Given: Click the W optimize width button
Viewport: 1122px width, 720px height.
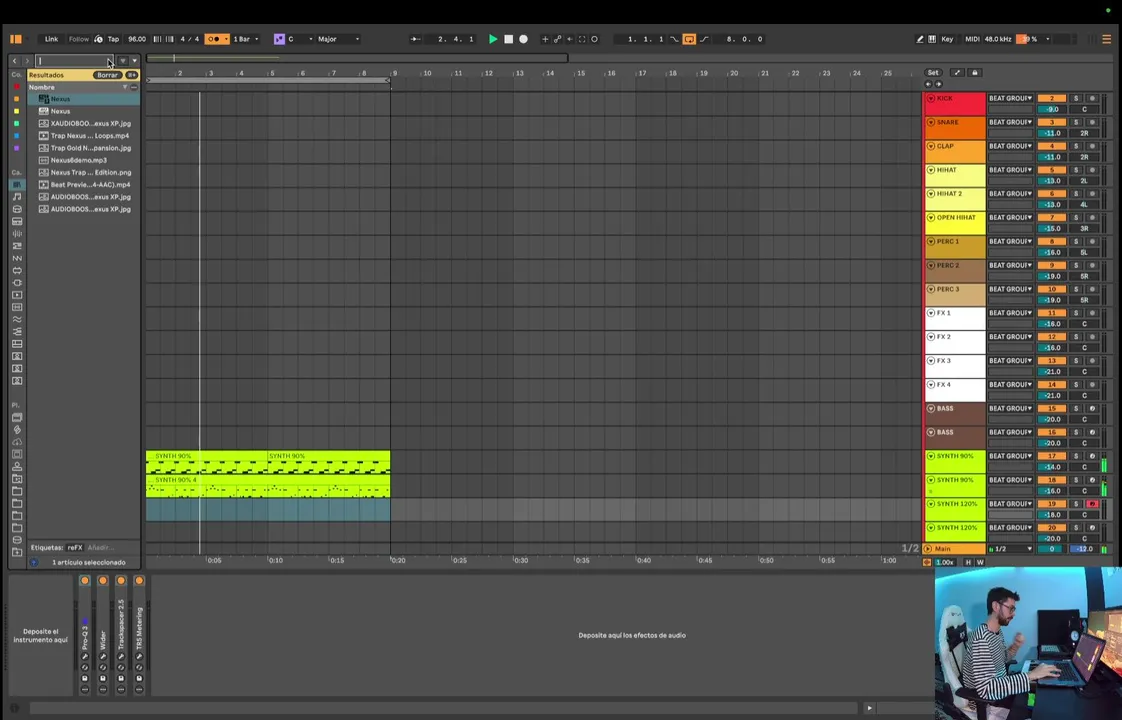Looking at the screenshot, I should coord(980,563).
